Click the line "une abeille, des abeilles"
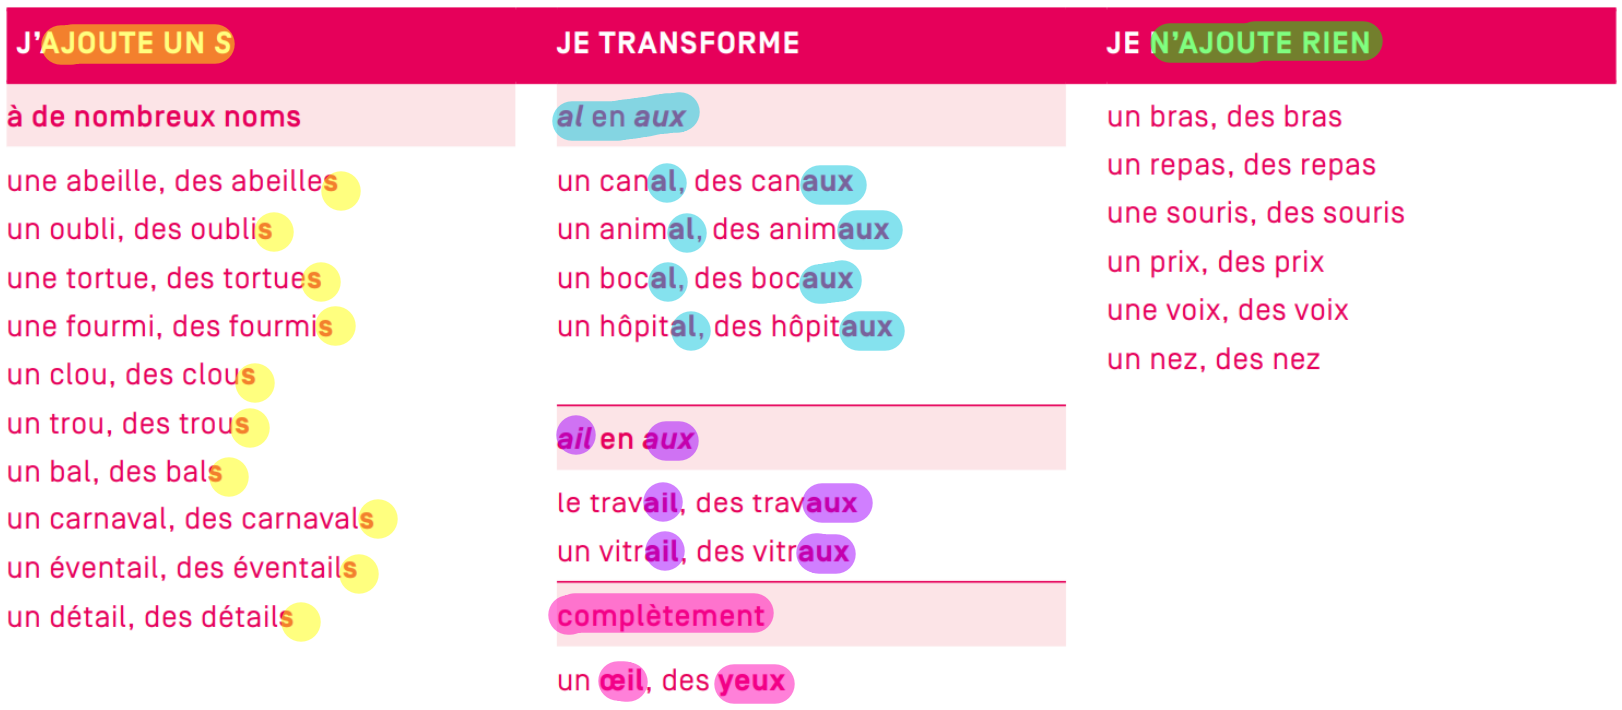 click(172, 182)
